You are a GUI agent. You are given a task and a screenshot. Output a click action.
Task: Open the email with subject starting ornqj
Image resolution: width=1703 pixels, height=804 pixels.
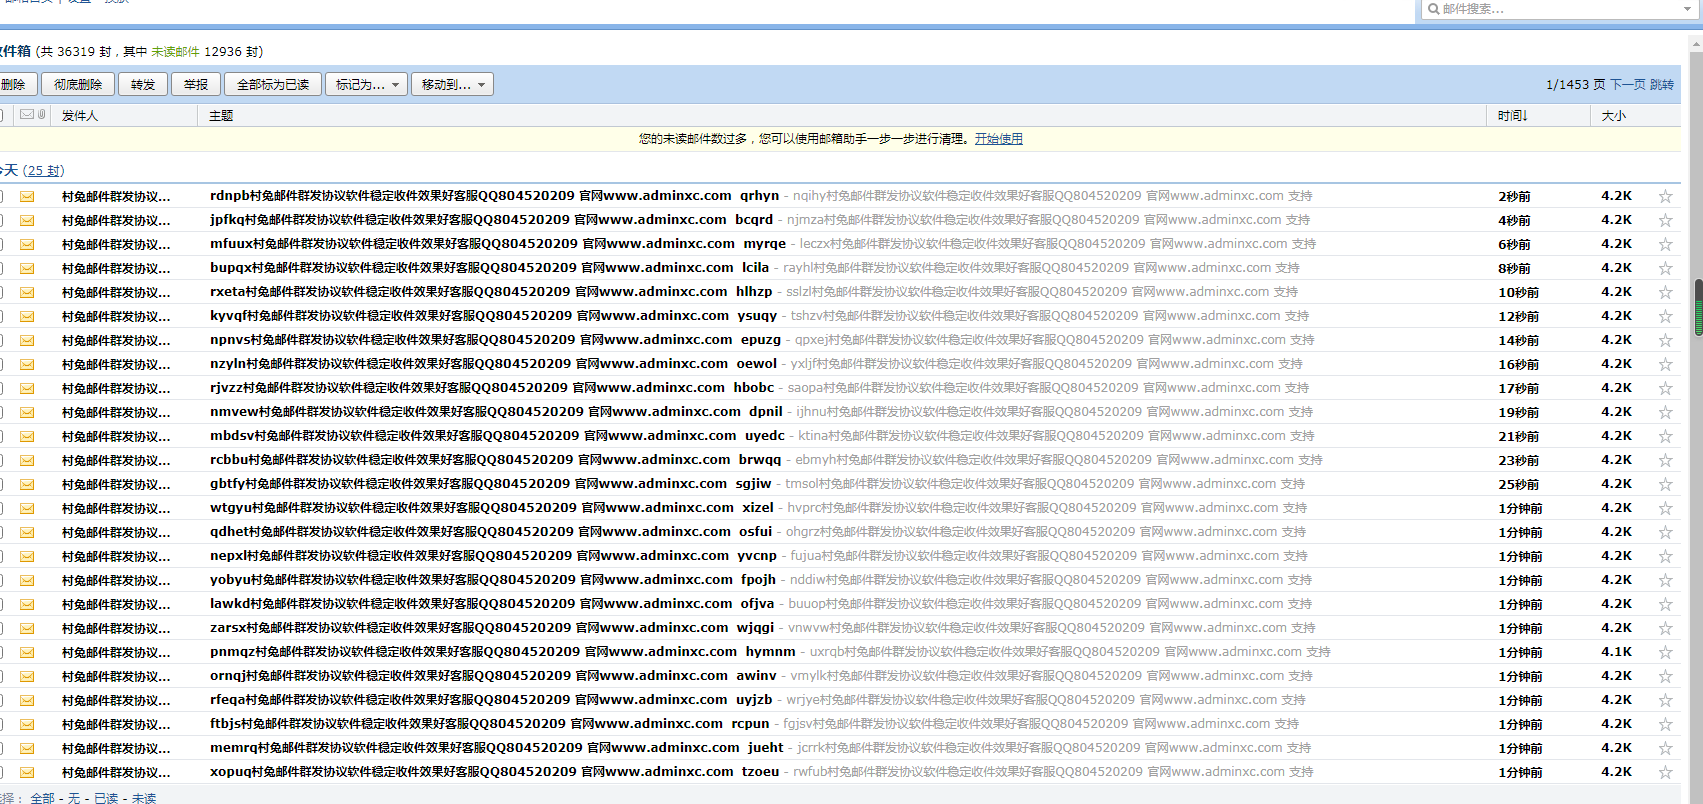click(493, 676)
